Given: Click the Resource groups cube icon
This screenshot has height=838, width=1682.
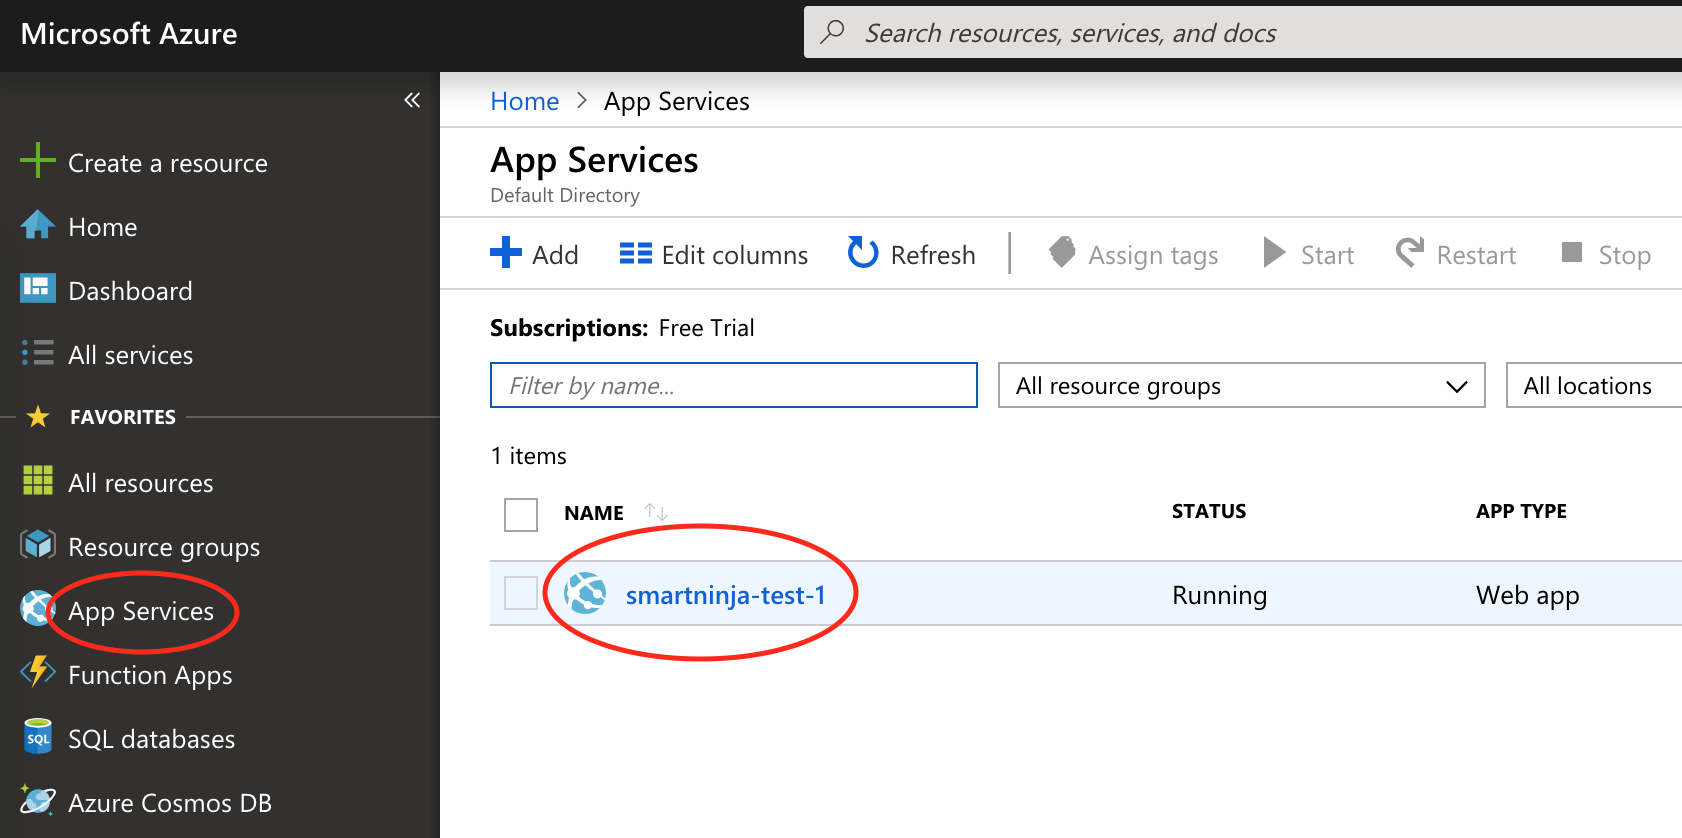Looking at the screenshot, I should coord(38,544).
